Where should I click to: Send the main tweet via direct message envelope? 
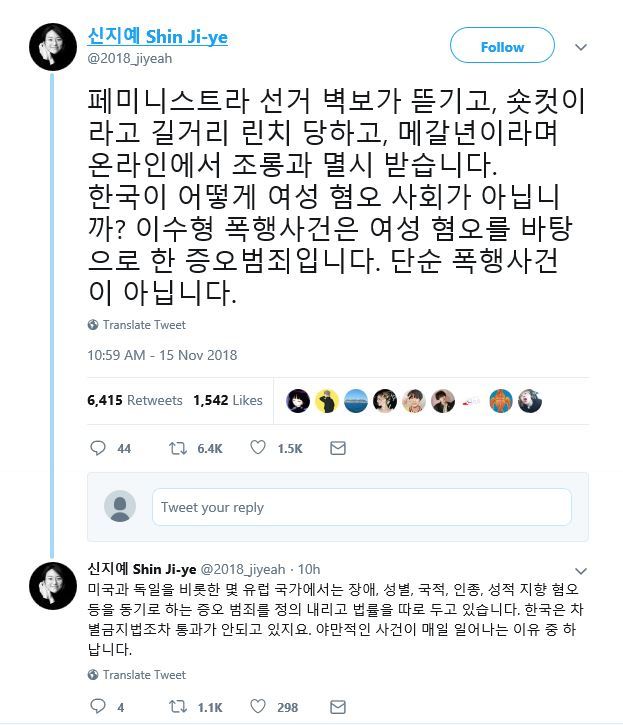coord(337,448)
